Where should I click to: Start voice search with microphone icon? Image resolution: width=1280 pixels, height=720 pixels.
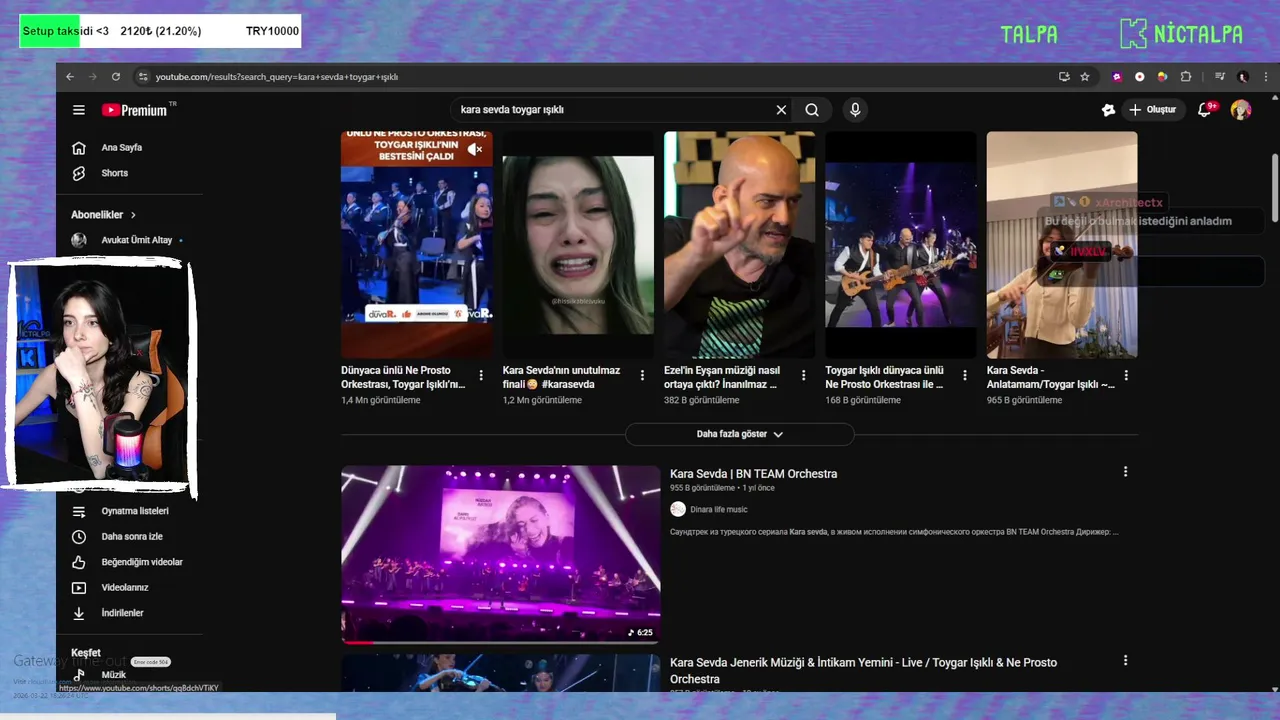[854, 110]
